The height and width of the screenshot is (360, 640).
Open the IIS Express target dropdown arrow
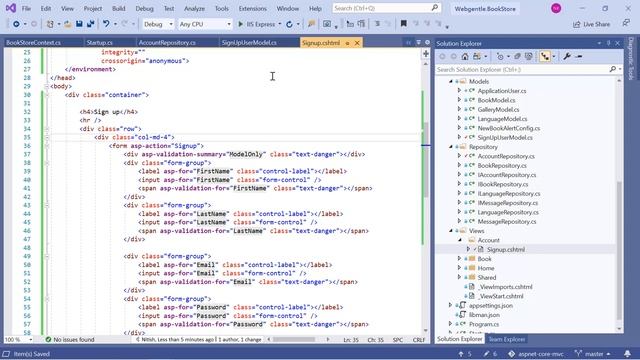click(280, 24)
